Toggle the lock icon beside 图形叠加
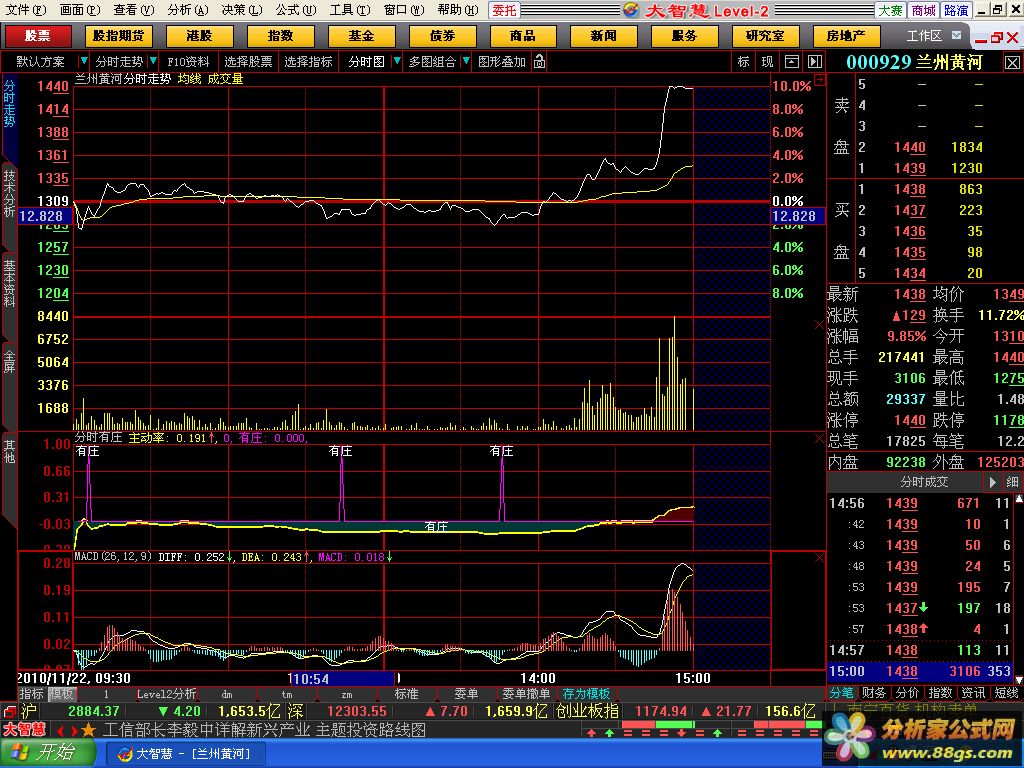Image resolution: width=1024 pixels, height=768 pixels. coord(539,62)
